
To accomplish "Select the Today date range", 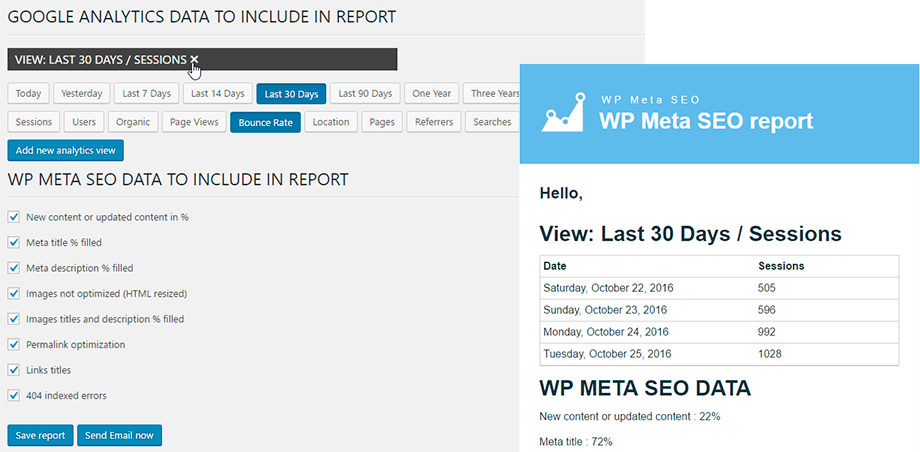I will pyautogui.click(x=29, y=94).
